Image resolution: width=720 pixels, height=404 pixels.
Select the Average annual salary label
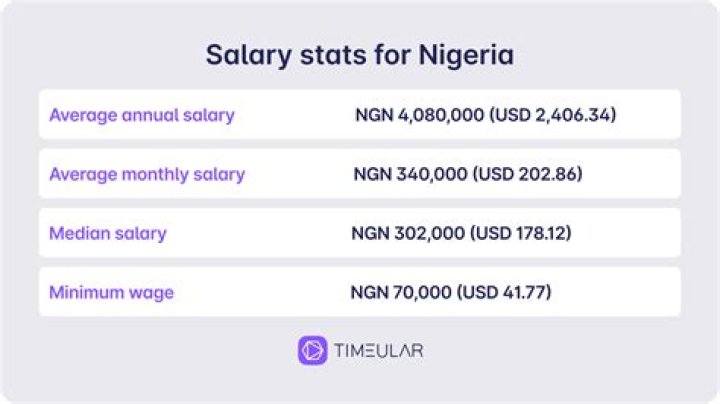point(142,115)
